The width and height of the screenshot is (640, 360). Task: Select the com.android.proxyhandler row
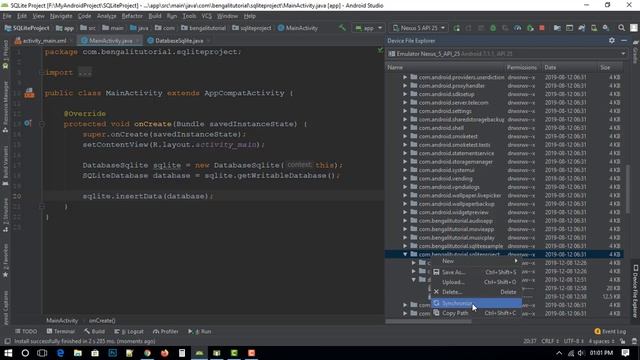(504, 86)
